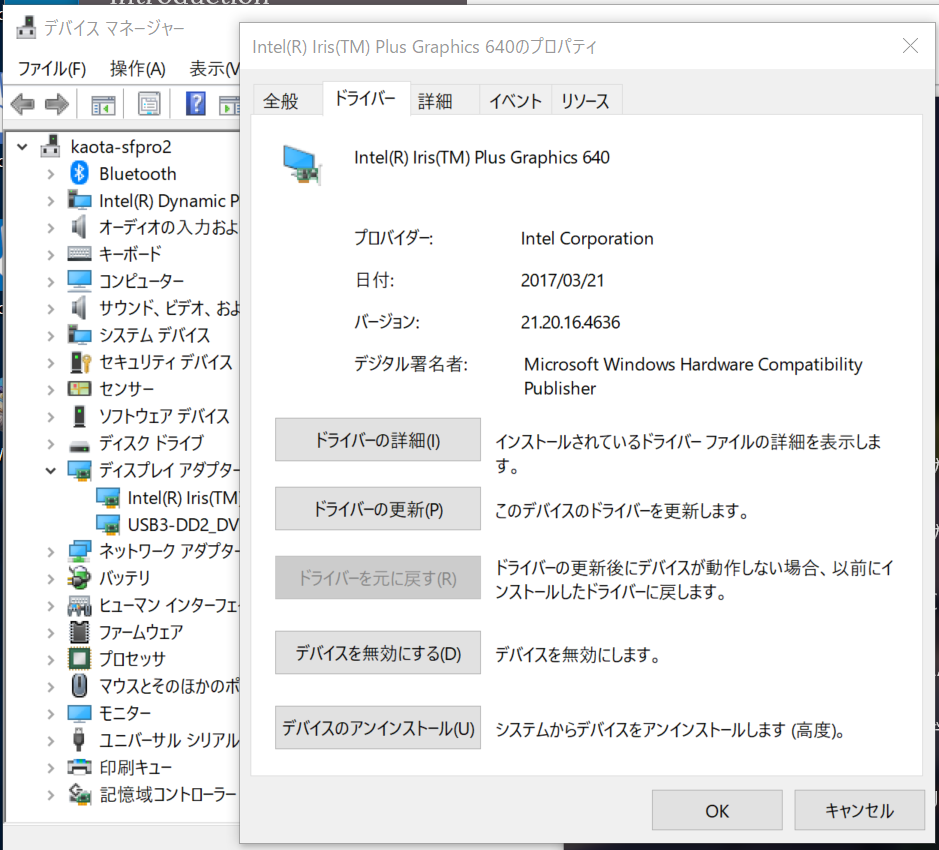
Task: Expand the Intel(R) Dynamic Platform category
Action: pos(51,201)
